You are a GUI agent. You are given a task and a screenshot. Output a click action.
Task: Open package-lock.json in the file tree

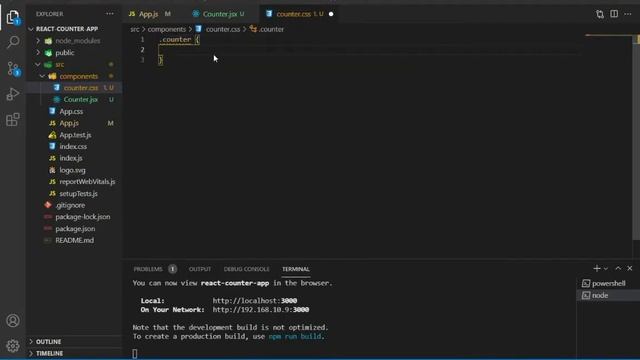[74, 217]
